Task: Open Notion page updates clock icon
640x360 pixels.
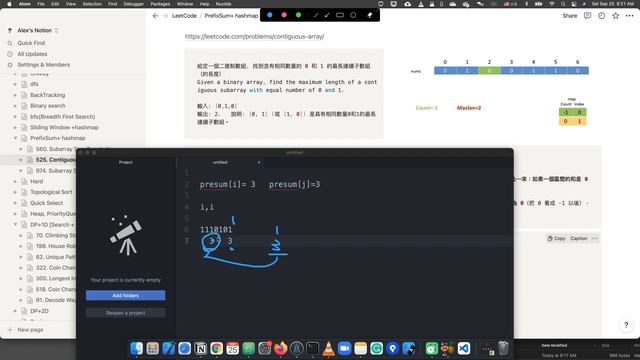Action: tap(602, 16)
